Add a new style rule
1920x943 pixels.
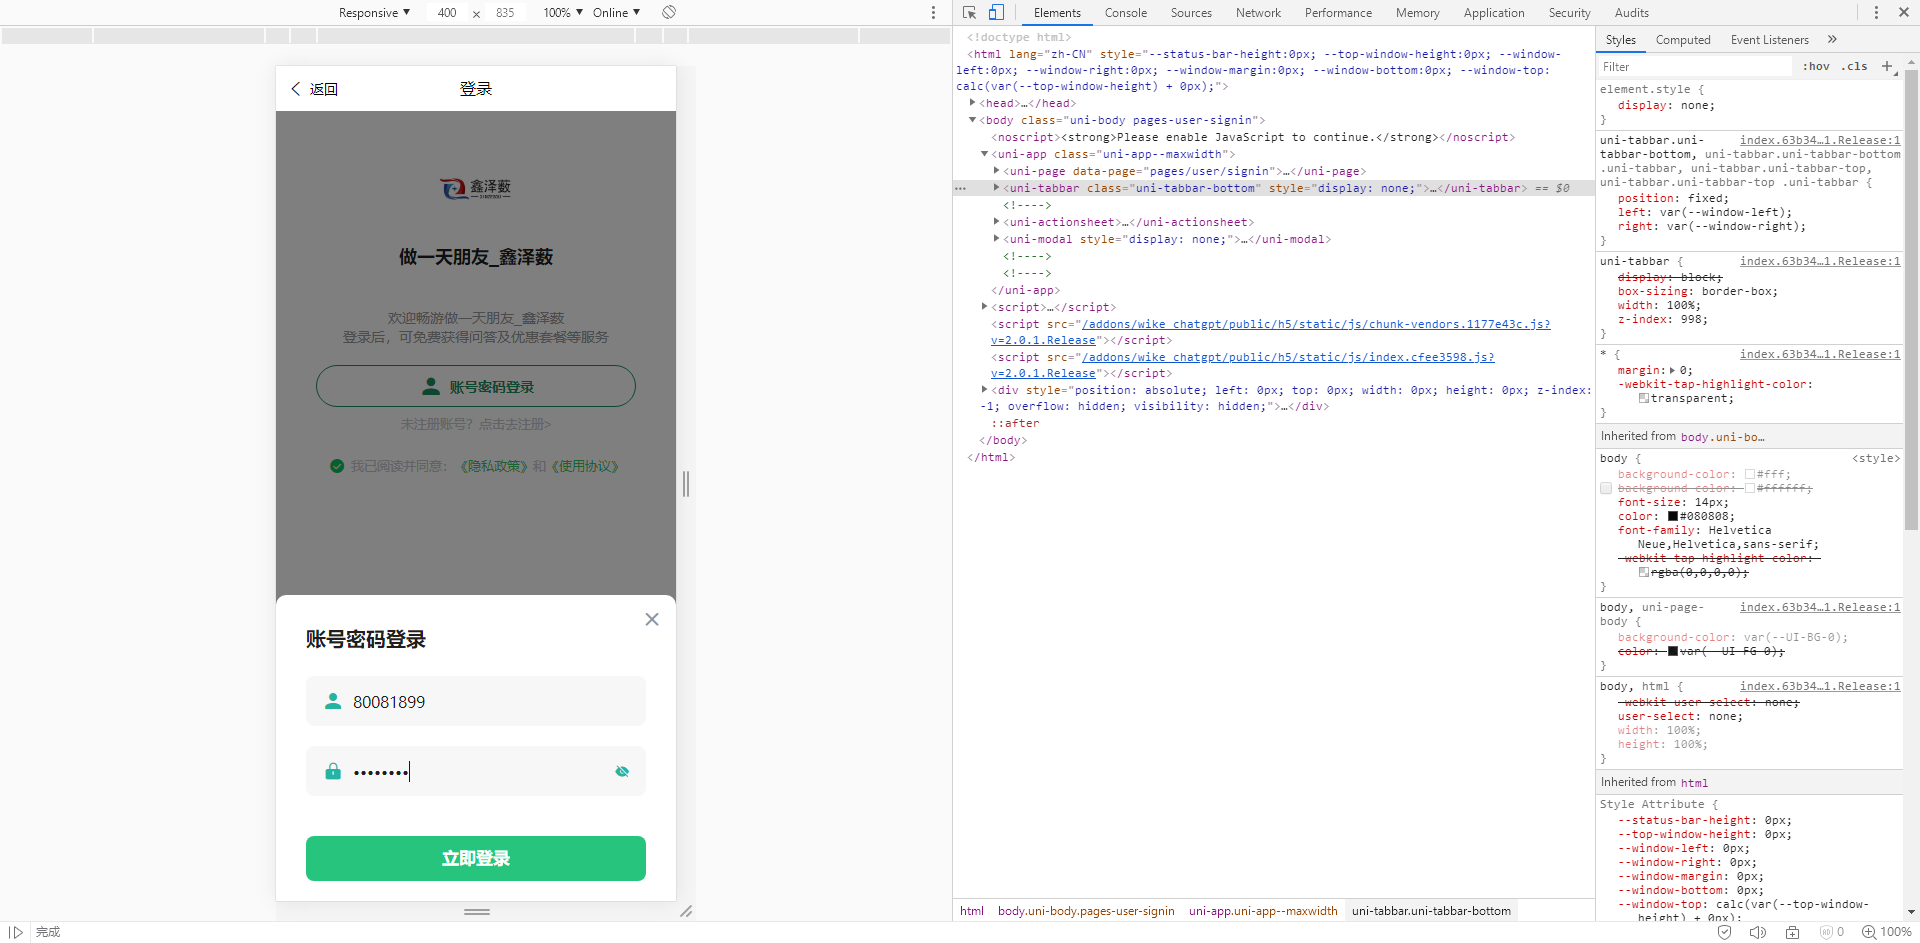coord(1887,66)
